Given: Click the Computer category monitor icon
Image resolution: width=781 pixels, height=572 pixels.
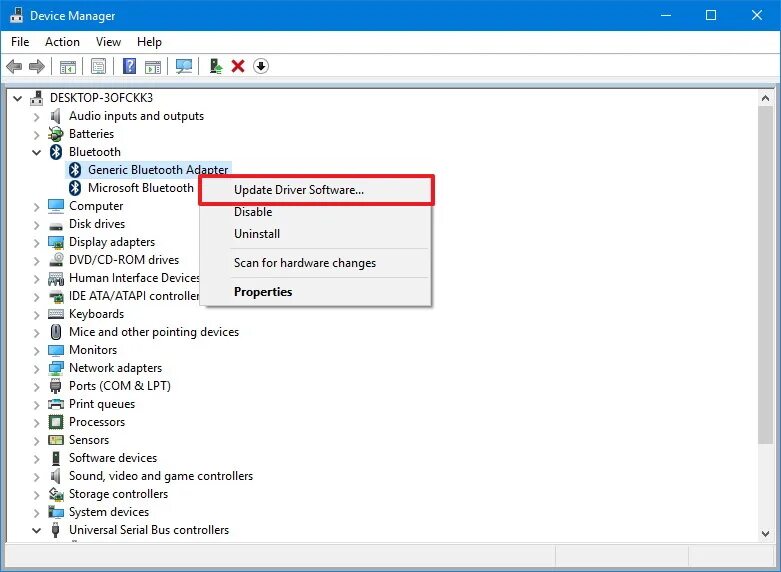Looking at the screenshot, I should pyautogui.click(x=56, y=206).
